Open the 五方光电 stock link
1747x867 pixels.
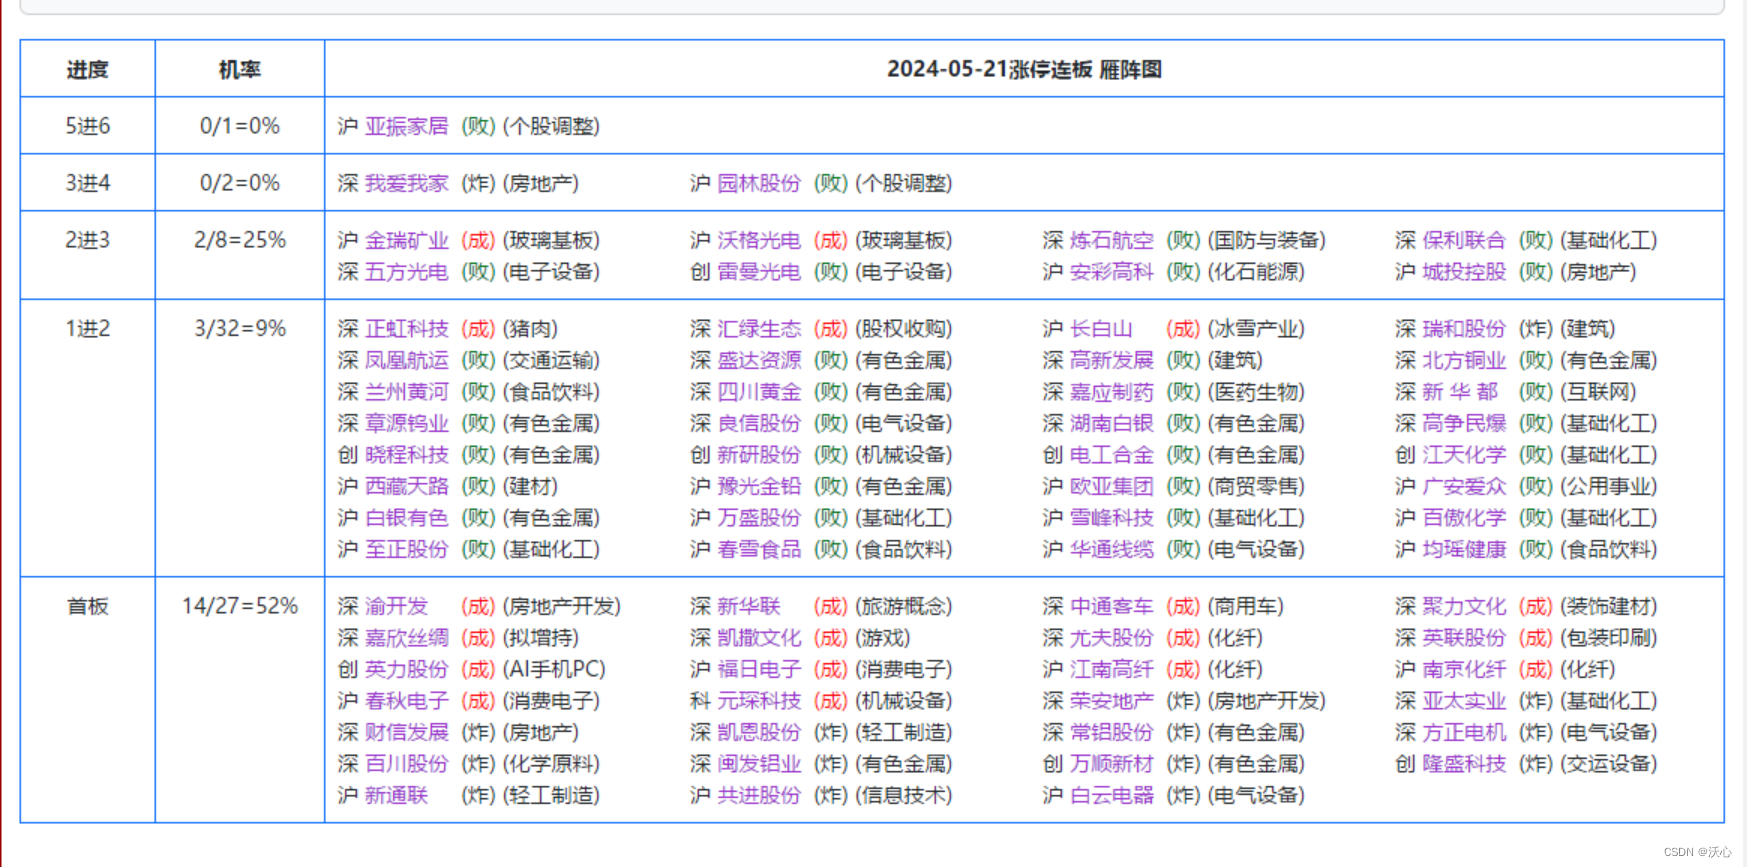pos(407,272)
